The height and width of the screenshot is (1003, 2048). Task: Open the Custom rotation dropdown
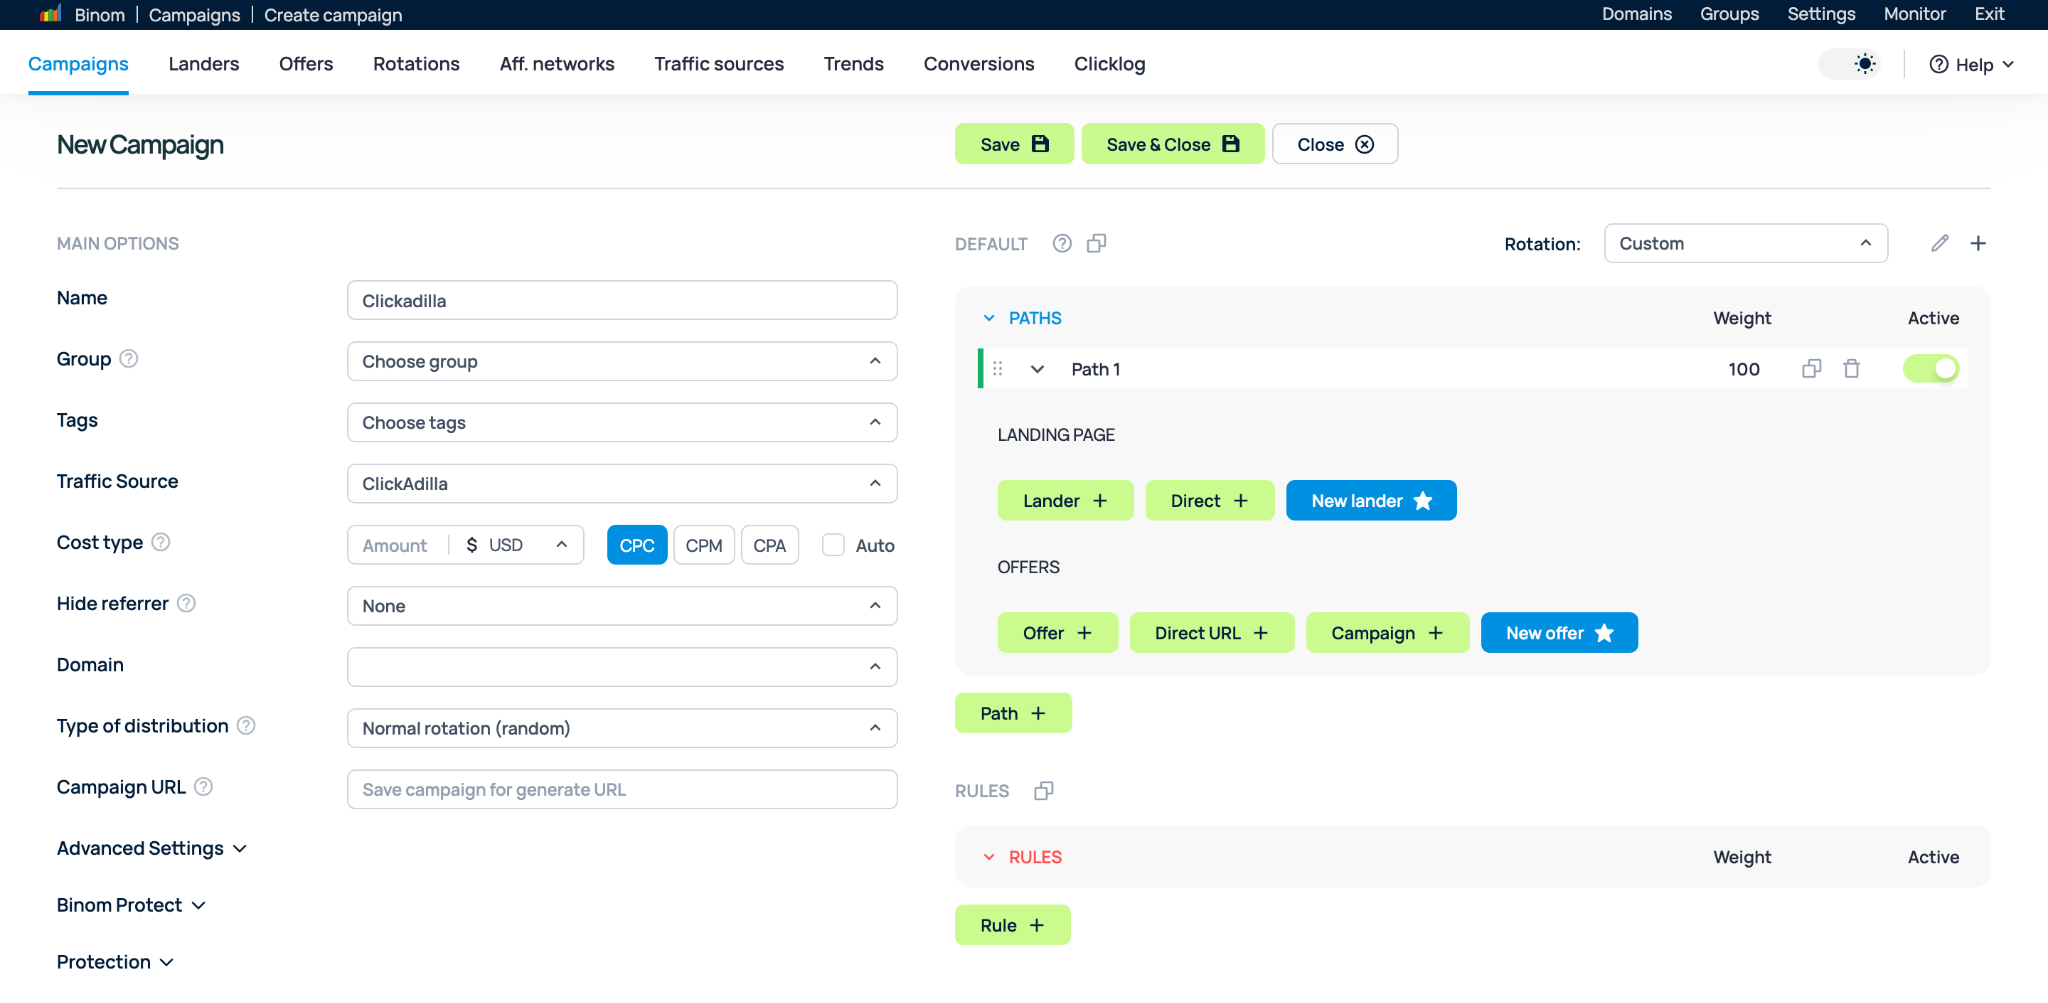coord(1745,243)
